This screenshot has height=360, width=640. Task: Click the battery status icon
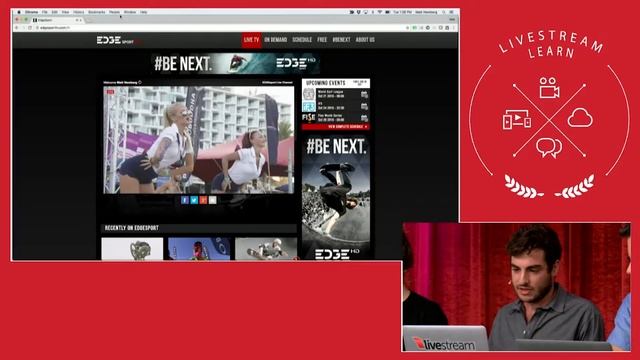click(387, 12)
